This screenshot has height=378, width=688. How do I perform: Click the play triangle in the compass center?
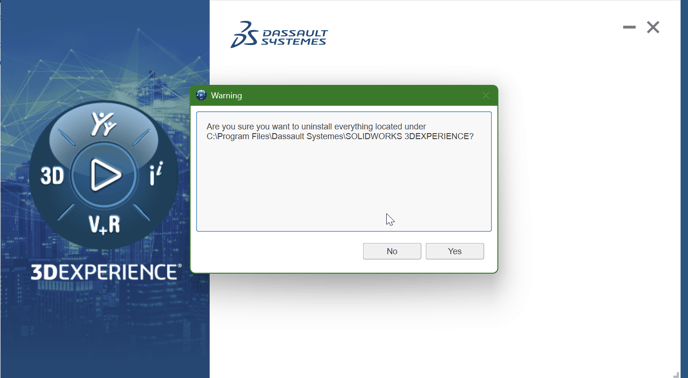[105, 175]
